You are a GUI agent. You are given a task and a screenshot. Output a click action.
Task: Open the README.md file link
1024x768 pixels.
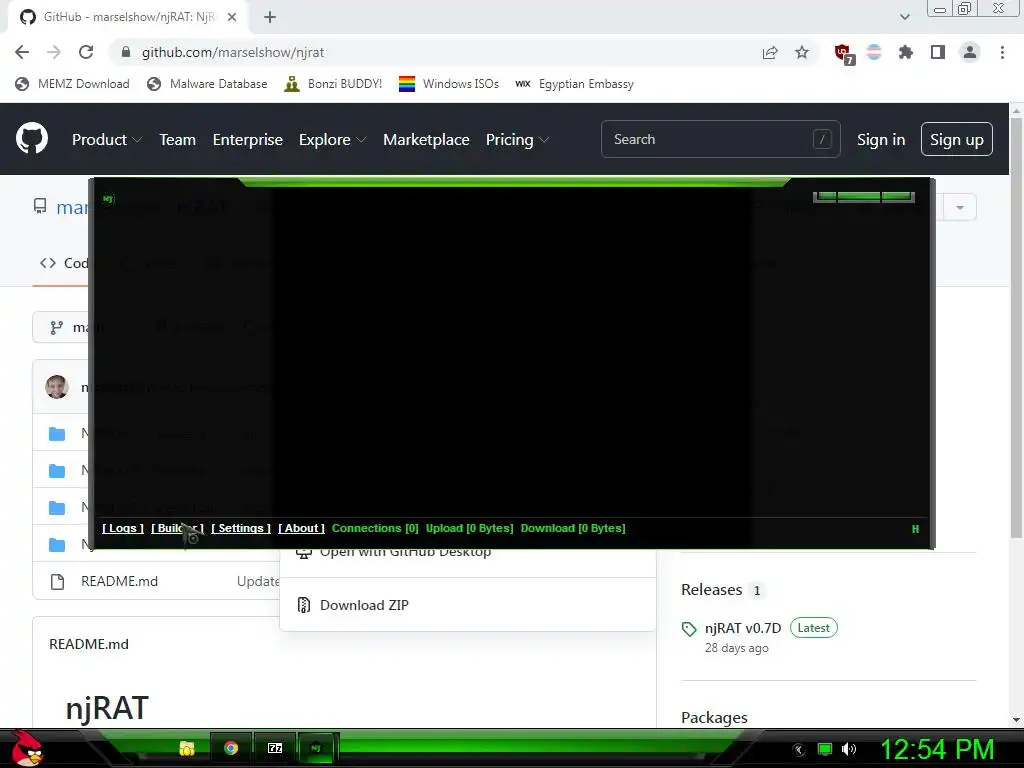click(x=120, y=581)
